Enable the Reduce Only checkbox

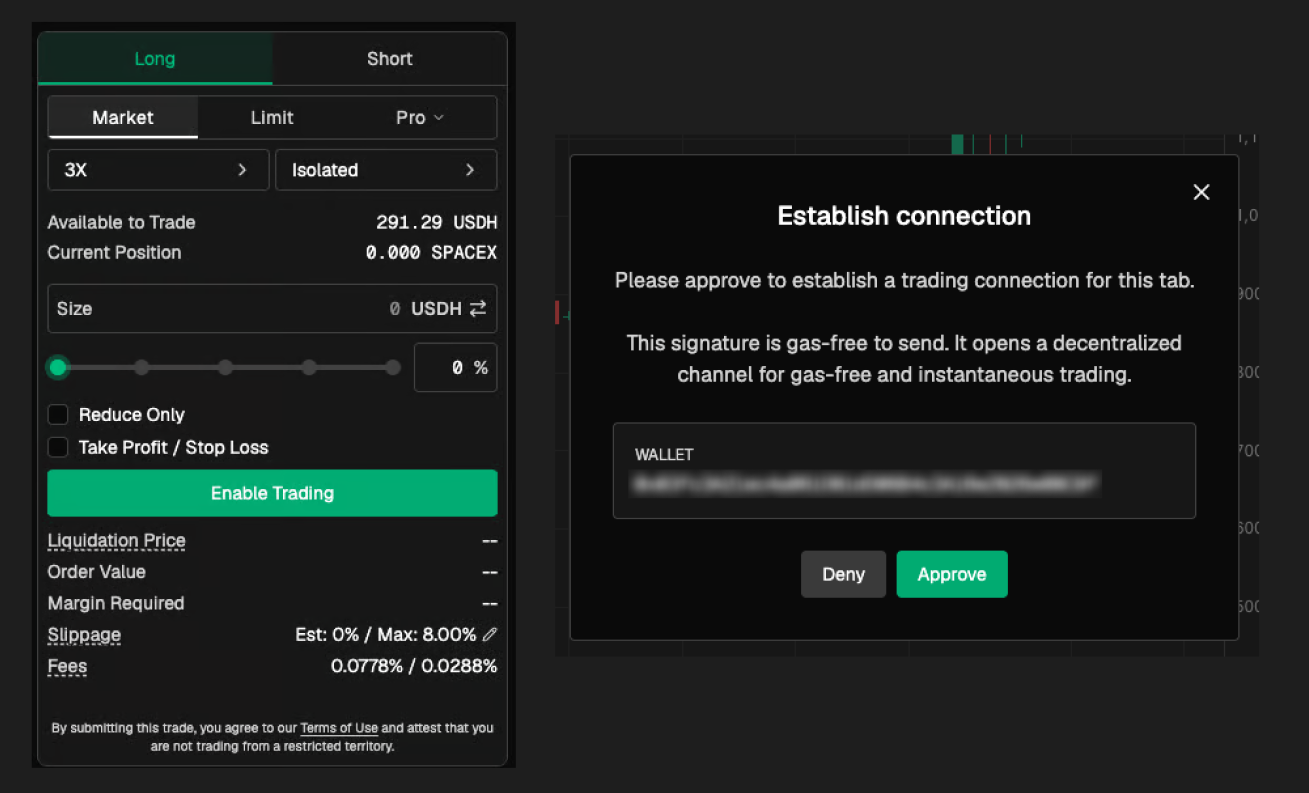pyautogui.click(x=59, y=415)
